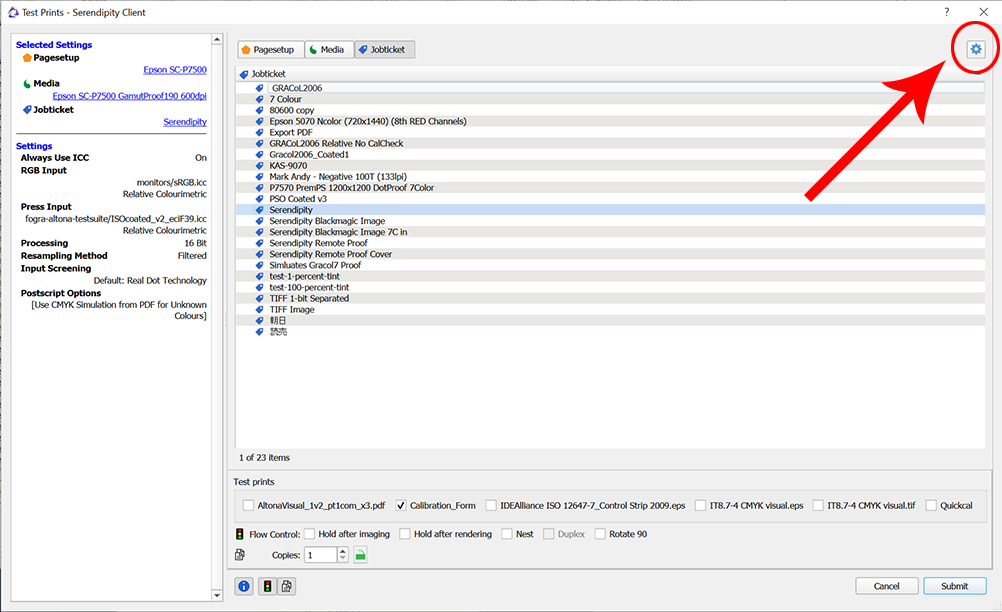Enable AltonaVisual_1v2_pt1com_x3.pdf test print

249,505
